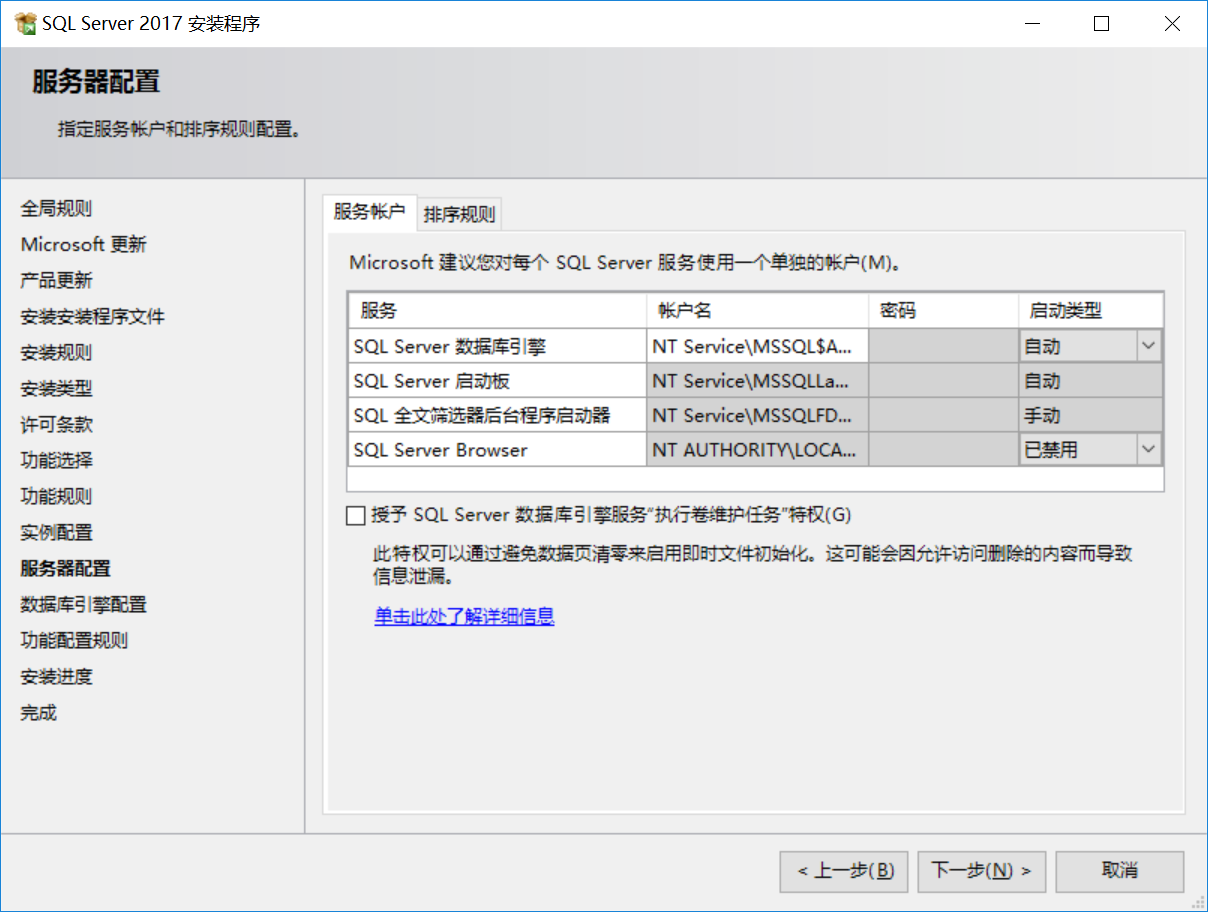Cancel setup with the 取消 button
Image resolution: width=1208 pixels, height=912 pixels.
coord(1120,871)
